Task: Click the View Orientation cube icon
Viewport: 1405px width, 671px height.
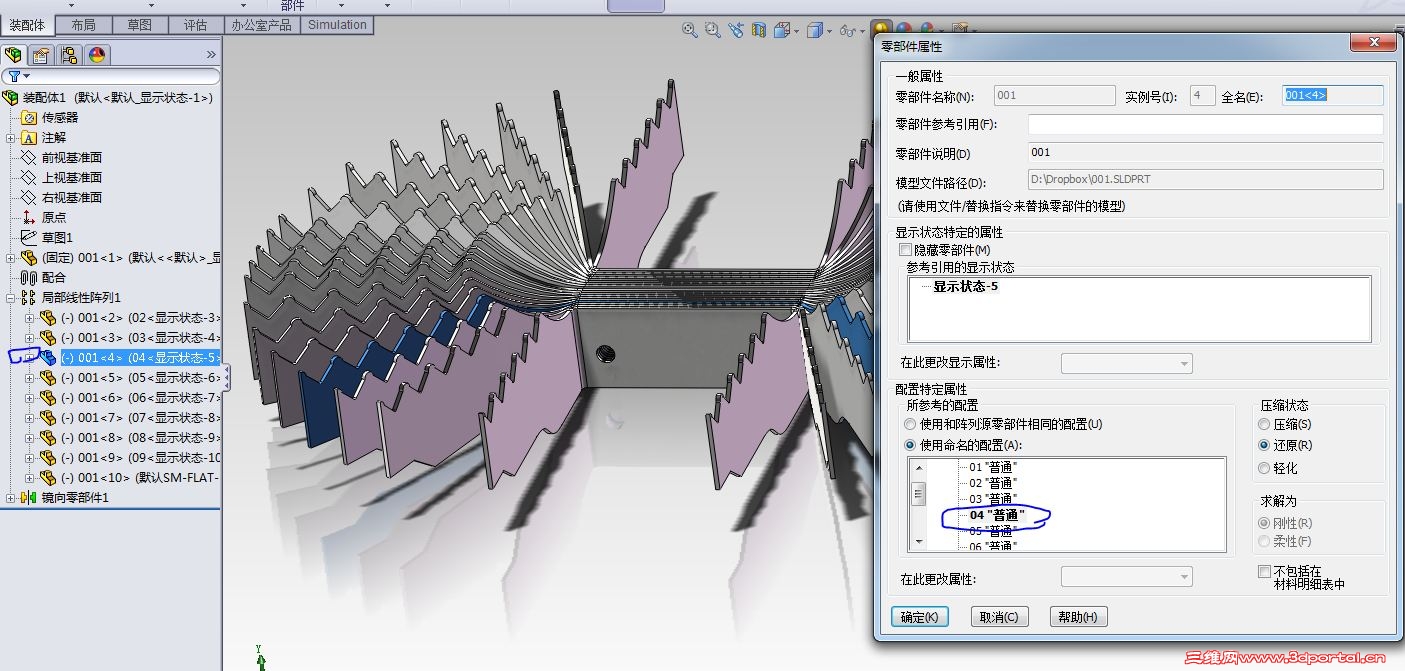Action: 781,31
